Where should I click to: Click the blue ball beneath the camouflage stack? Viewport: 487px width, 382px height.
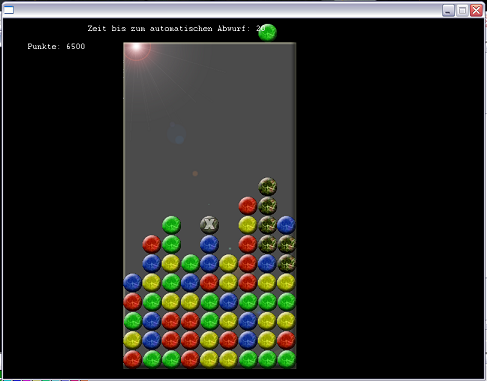(x=267, y=263)
